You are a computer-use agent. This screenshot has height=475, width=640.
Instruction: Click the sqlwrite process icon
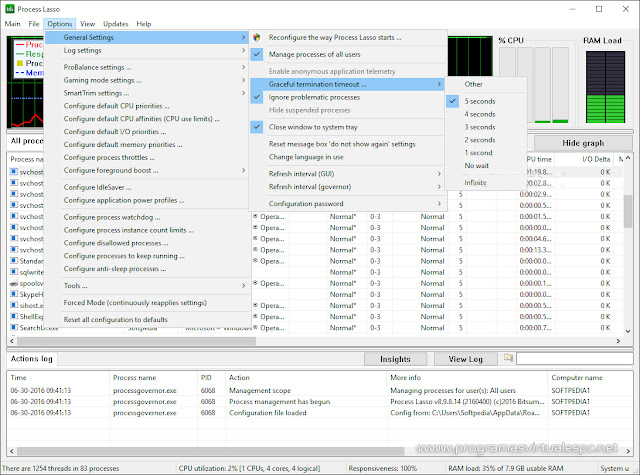(14, 272)
